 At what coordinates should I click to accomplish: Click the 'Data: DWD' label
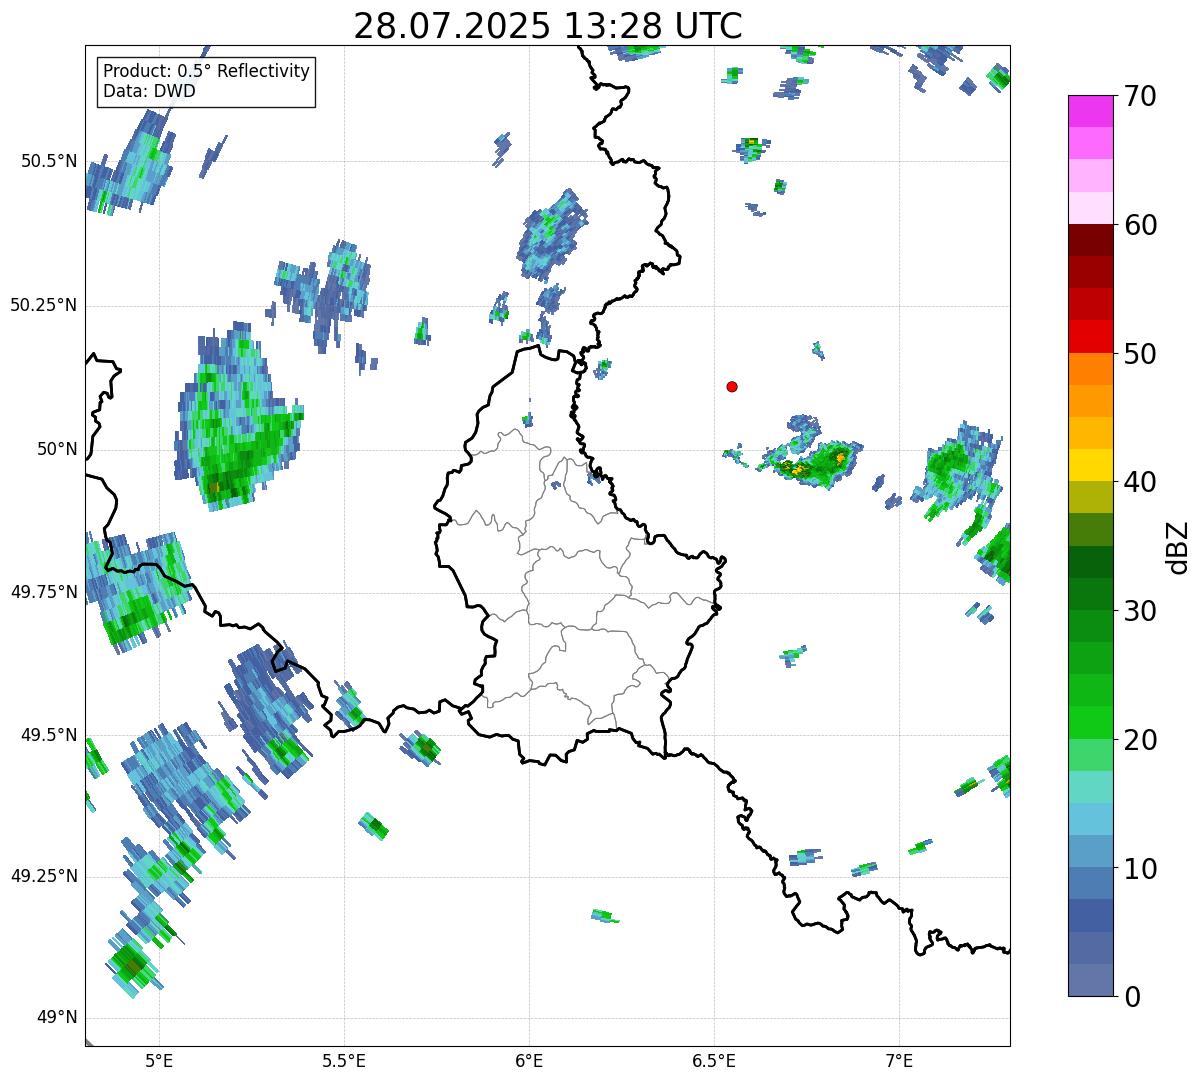pyautogui.click(x=149, y=91)
